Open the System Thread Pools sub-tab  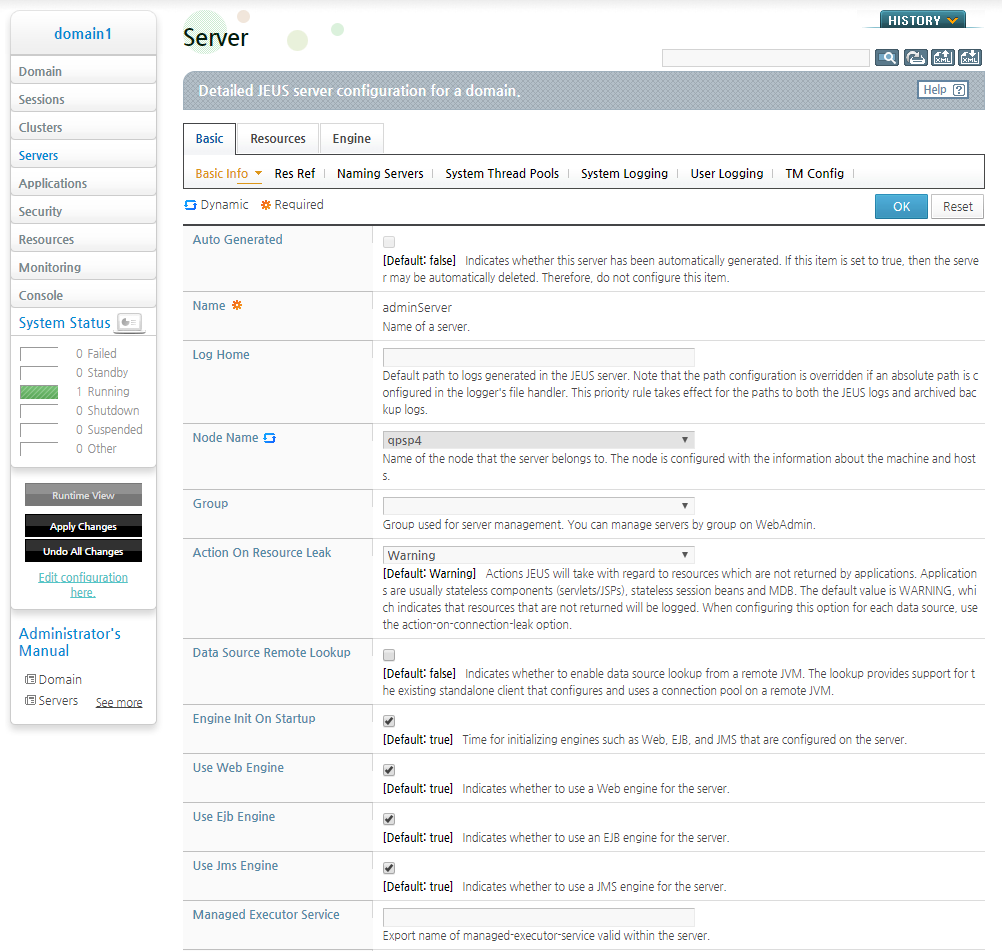502,173
